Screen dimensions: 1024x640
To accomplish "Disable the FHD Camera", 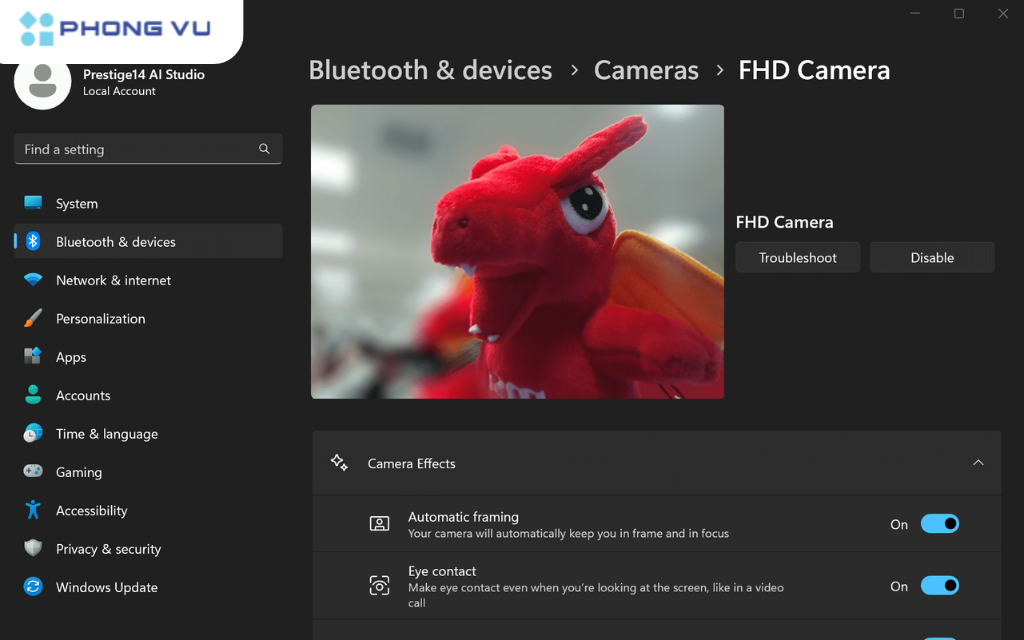I will (931, 257).
